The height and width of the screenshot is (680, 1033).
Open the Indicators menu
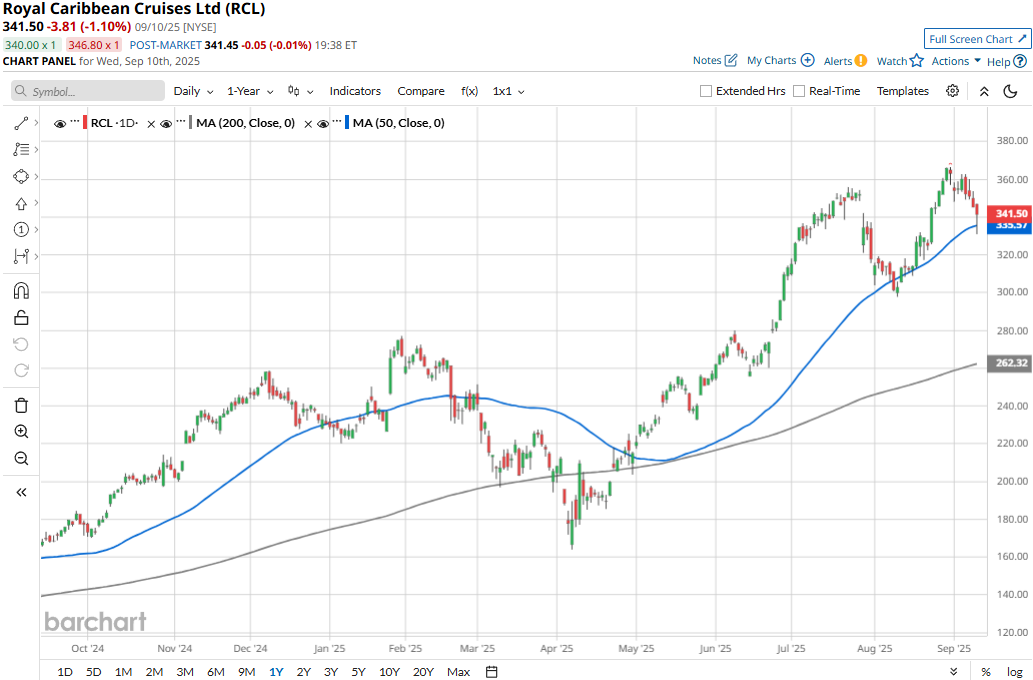355,91
